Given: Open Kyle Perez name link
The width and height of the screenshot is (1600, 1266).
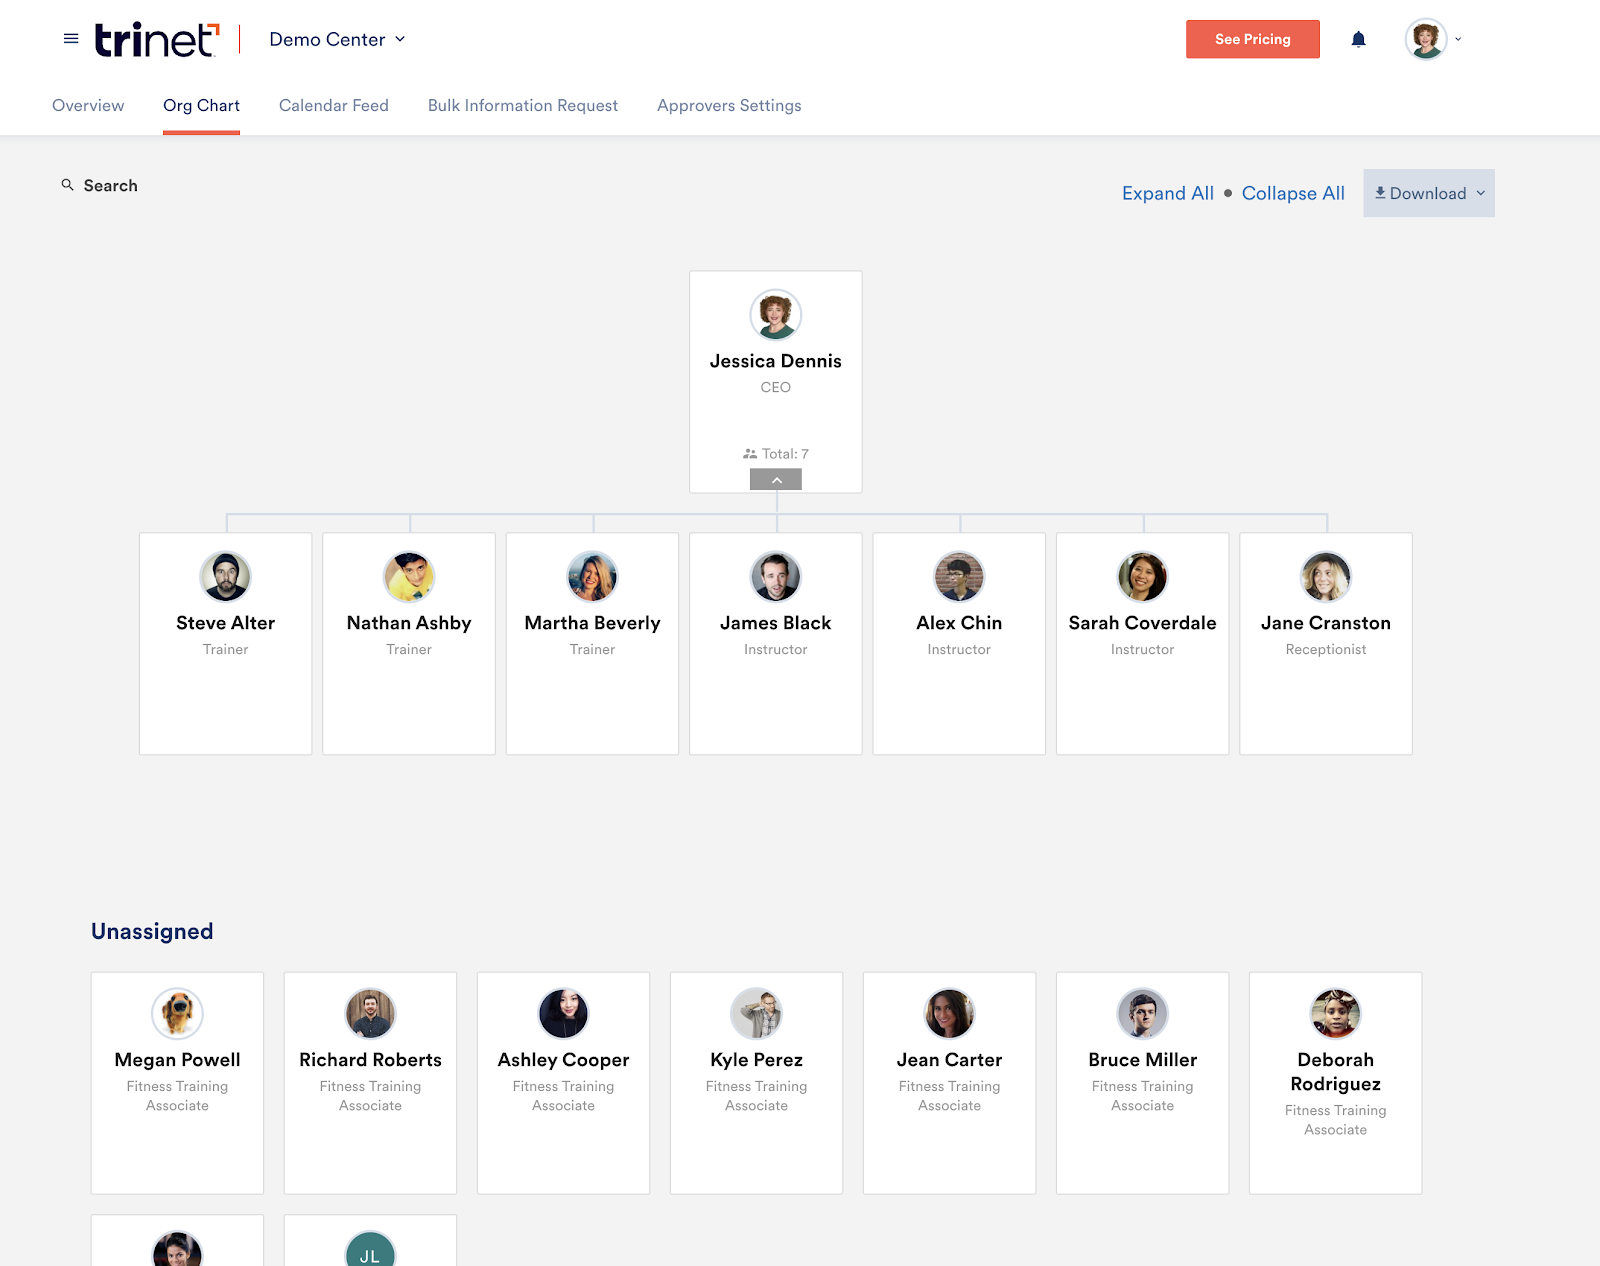Looking at the screenshot, I should 757,1060.
